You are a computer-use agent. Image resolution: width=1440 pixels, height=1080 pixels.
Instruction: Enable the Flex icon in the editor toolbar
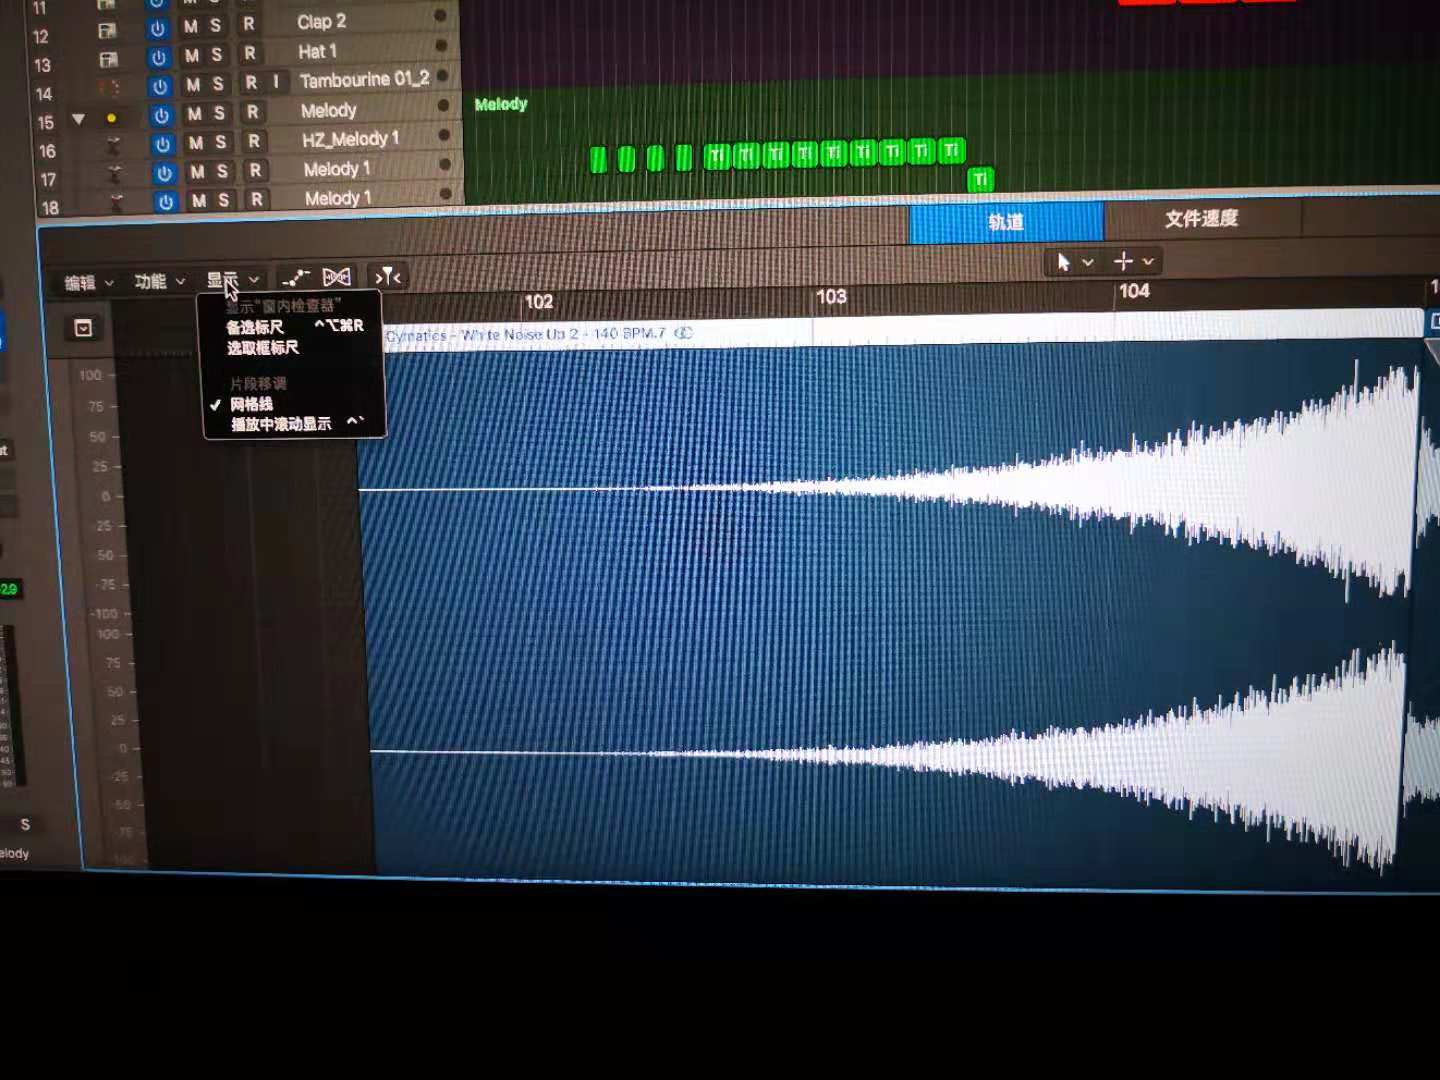337,277
